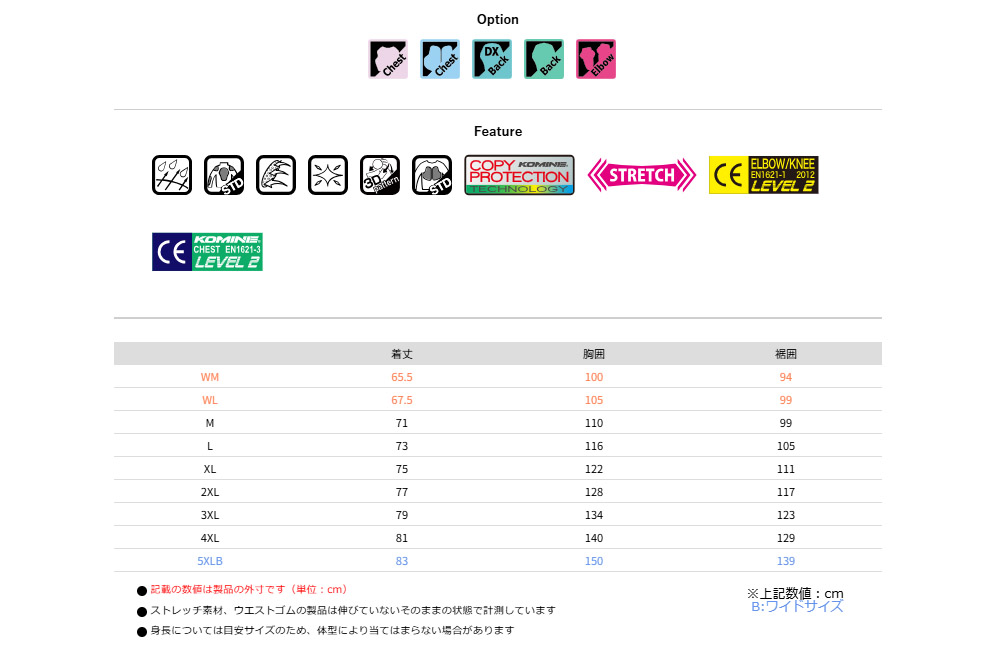Click the B:ワイドサイズ link
Screen dimensions: 1000x645
pos(797,606)
